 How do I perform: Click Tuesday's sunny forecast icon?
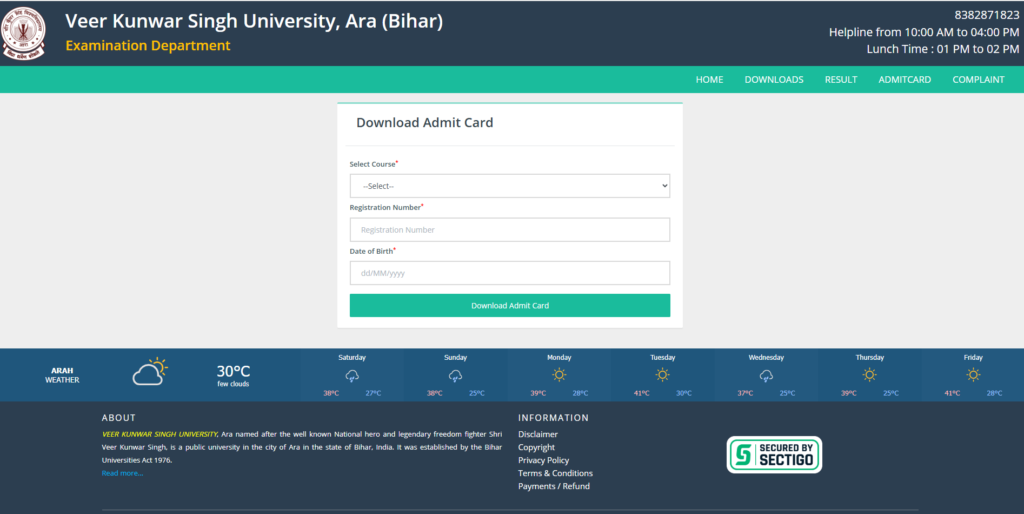pyautogui.click(x=662, y=375)
